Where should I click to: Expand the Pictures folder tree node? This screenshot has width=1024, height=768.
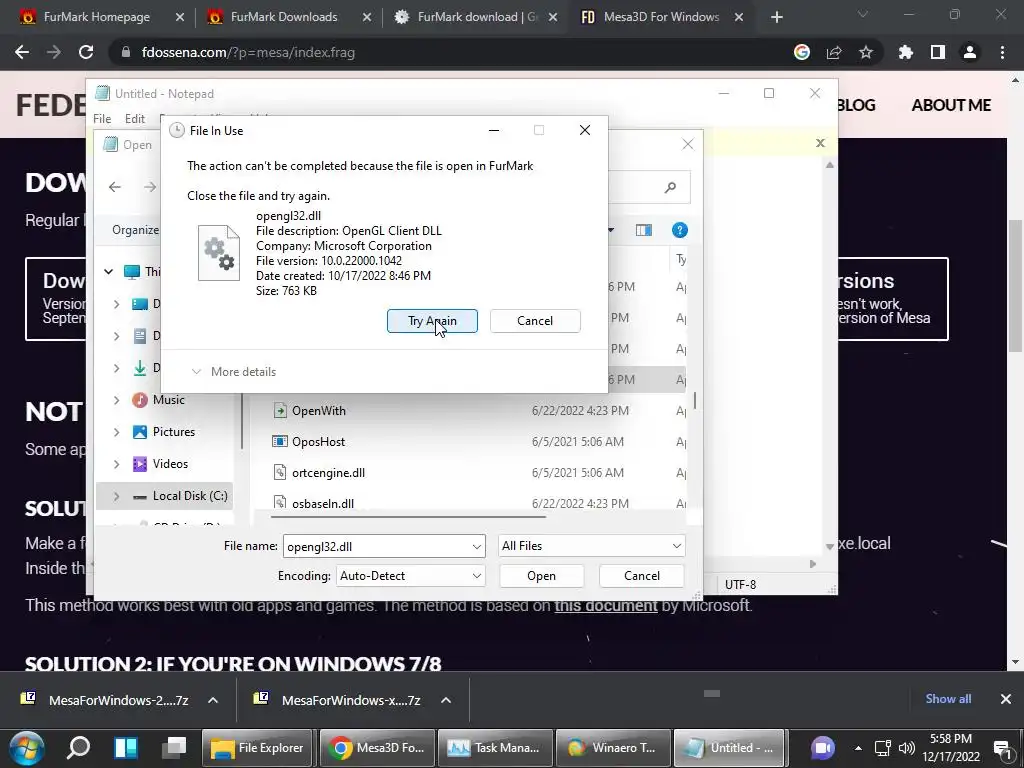pos(116,432)
